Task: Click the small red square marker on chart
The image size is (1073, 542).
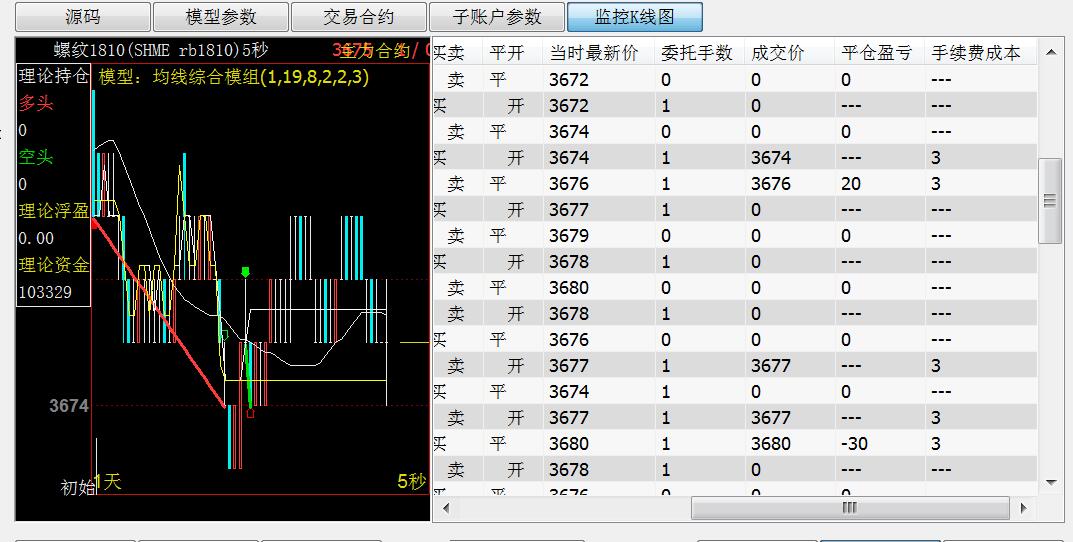Action: tap(250, 412)
